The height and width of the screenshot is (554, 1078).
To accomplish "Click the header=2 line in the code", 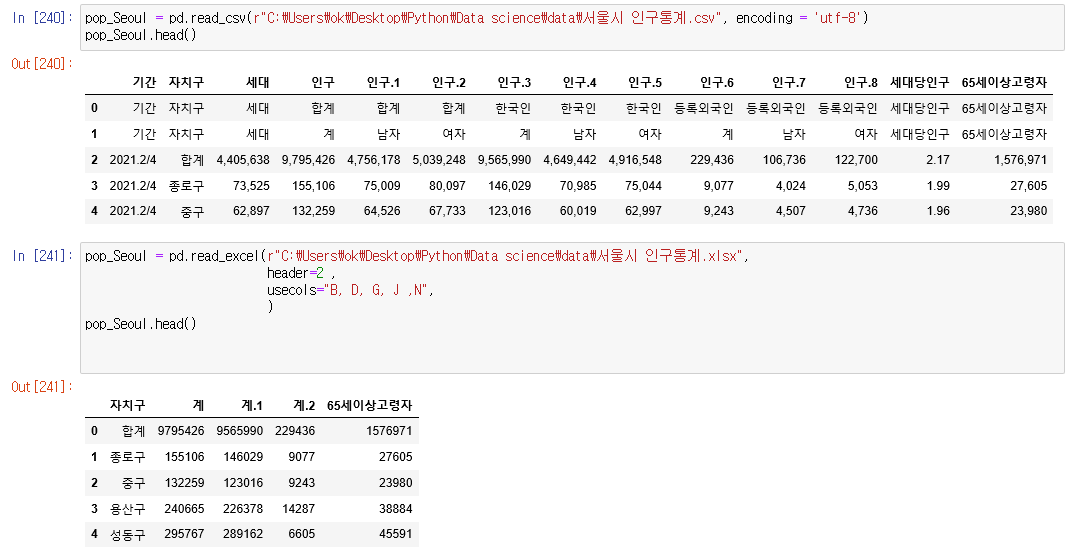I will (301, 273).
